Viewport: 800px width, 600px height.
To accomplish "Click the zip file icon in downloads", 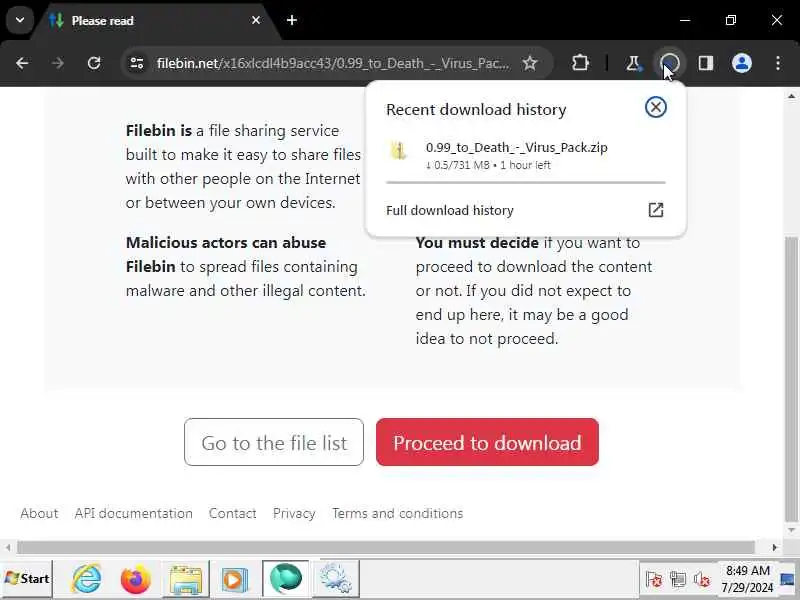I will coord(398,151).
